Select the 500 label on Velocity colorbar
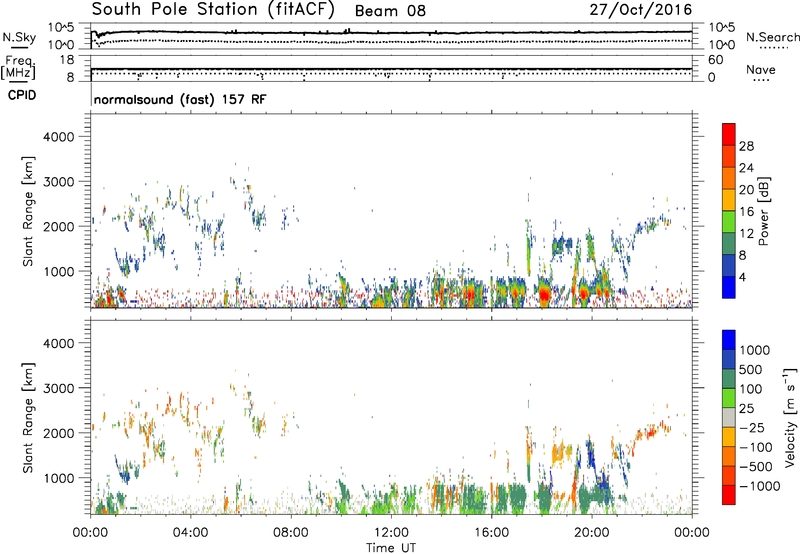The image size is (800, 554). [753, 369]
